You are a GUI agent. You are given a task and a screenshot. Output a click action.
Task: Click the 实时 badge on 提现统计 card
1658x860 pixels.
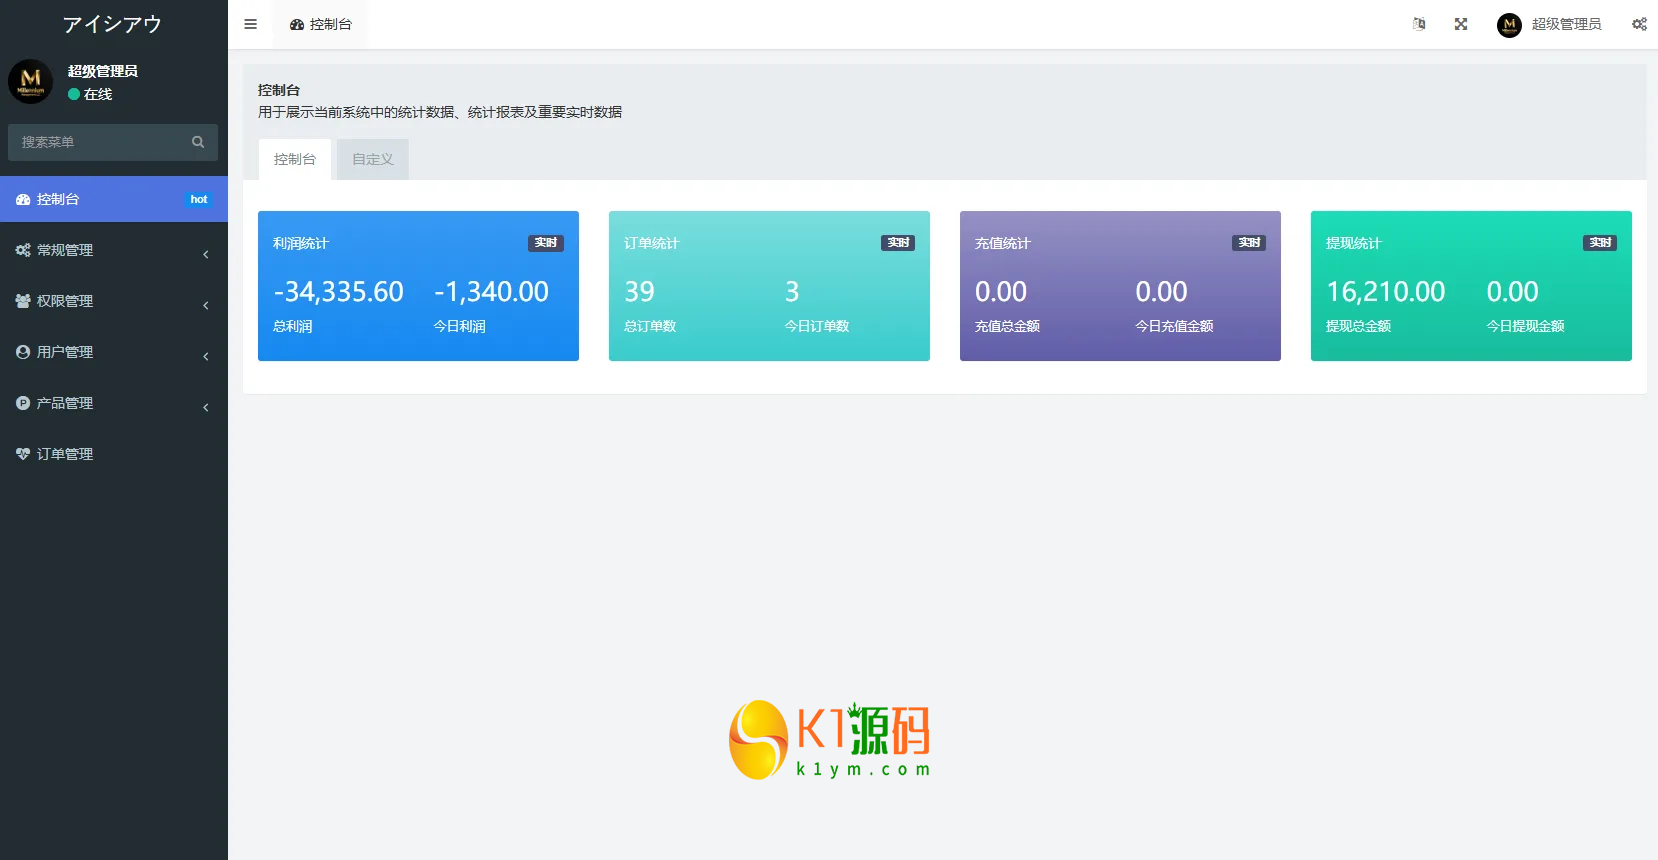pos(1600,243)
